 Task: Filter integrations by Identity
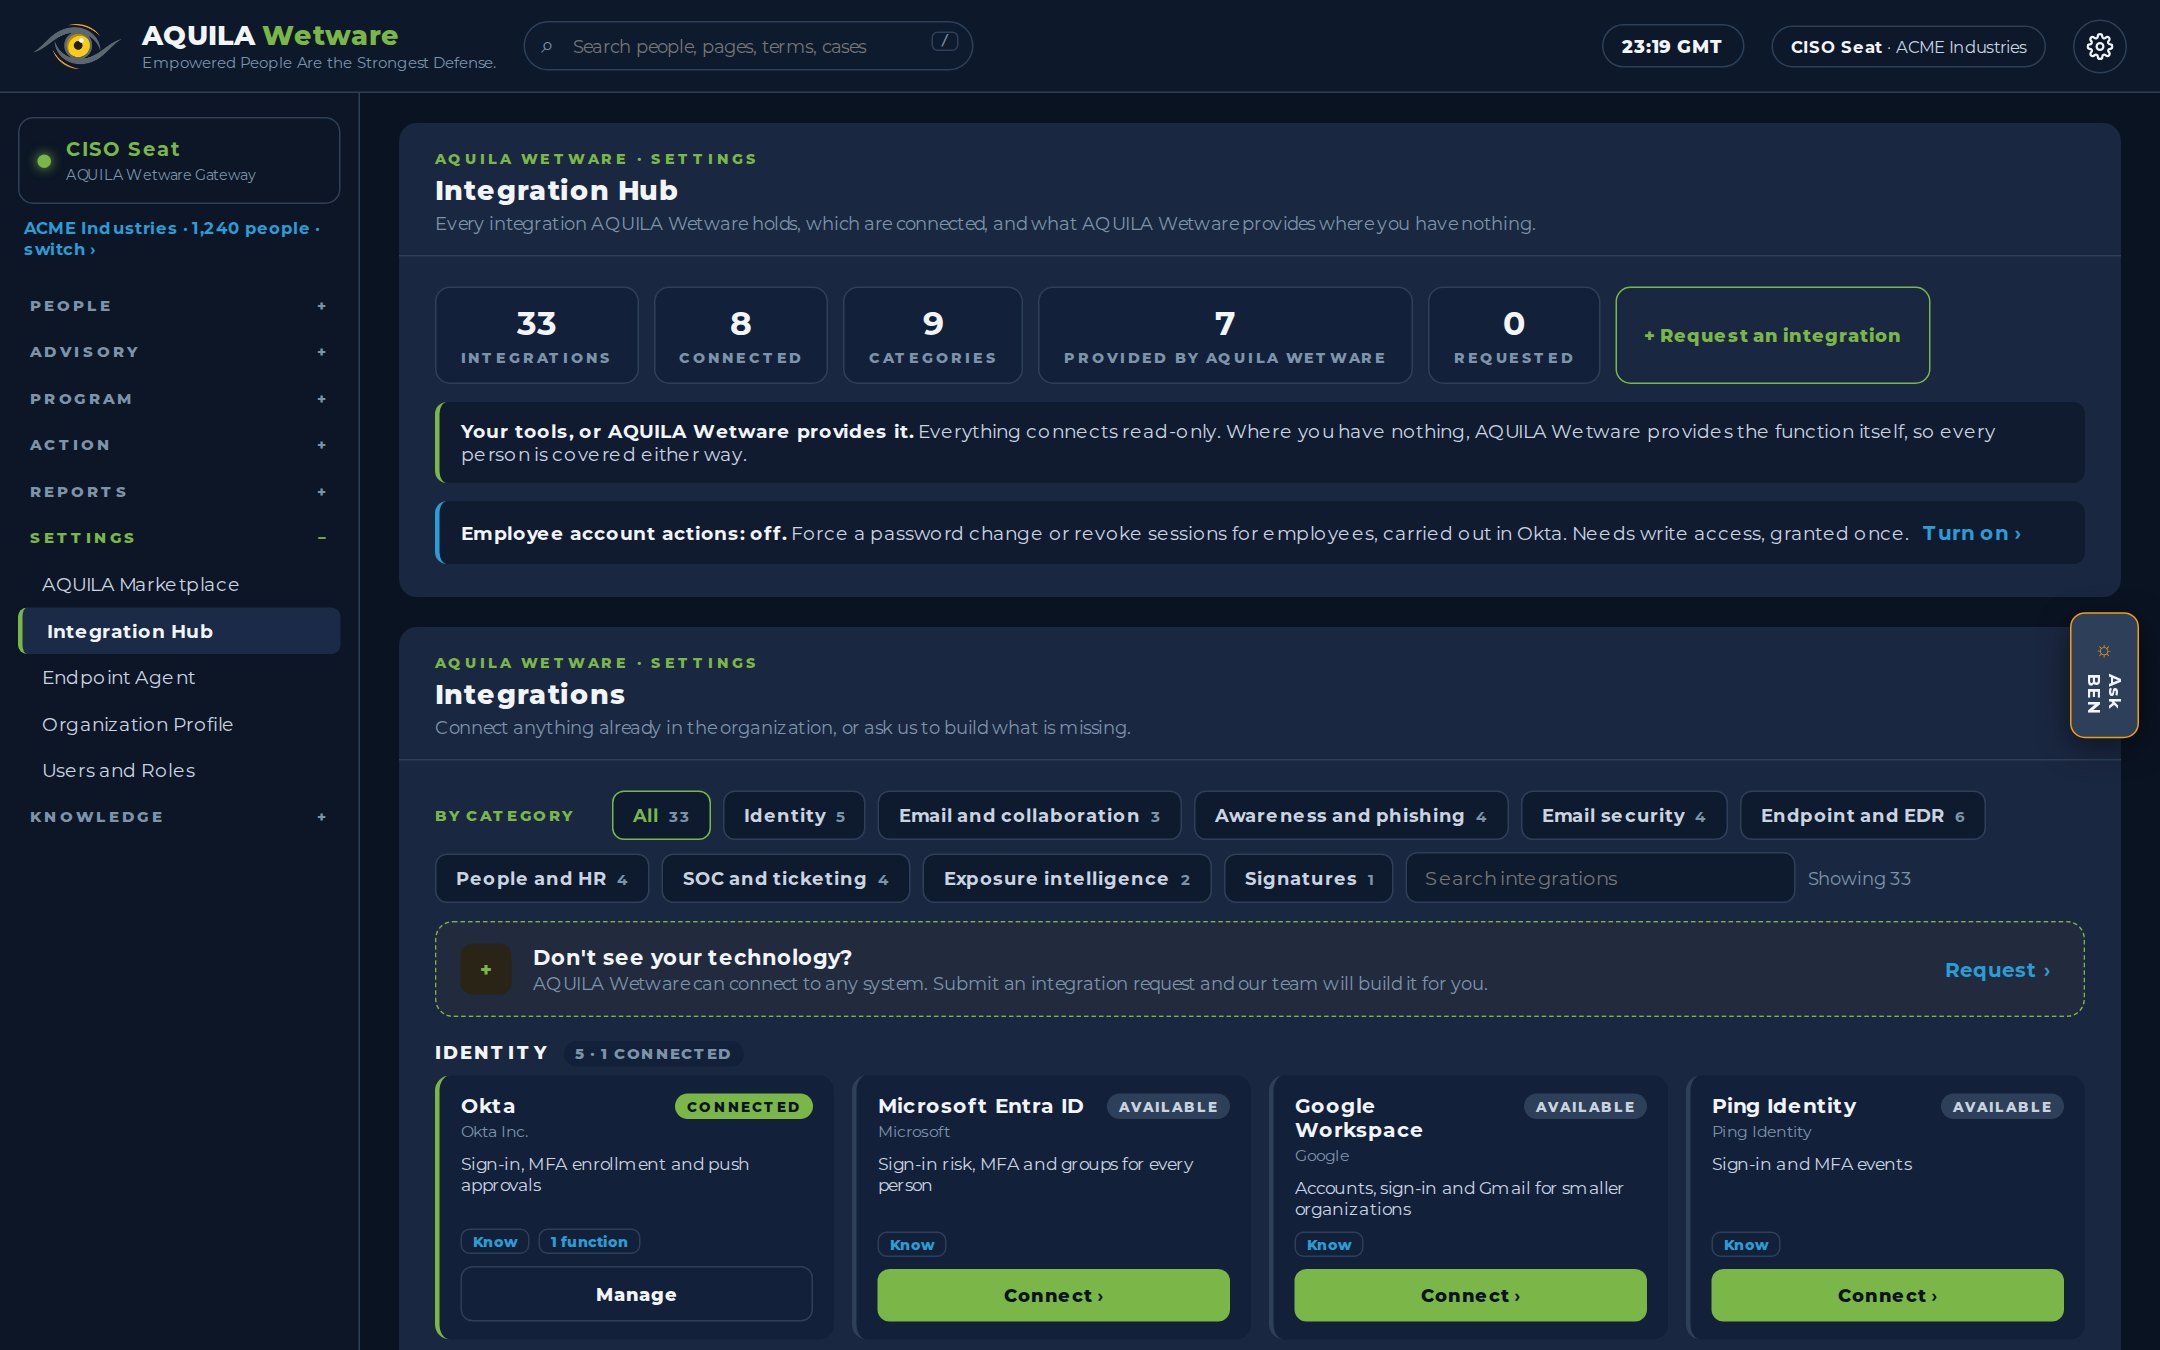point(794,815)
